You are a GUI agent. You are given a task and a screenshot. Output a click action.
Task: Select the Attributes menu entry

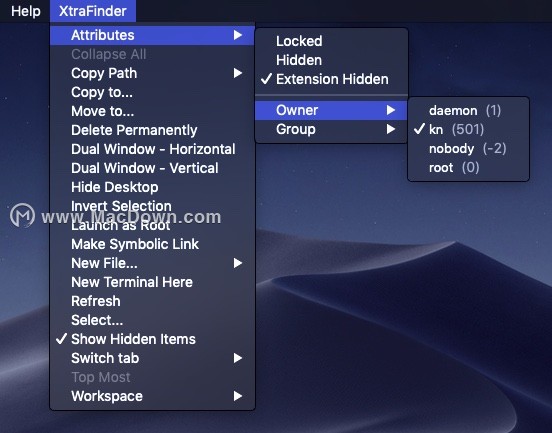tap(152, 35)
